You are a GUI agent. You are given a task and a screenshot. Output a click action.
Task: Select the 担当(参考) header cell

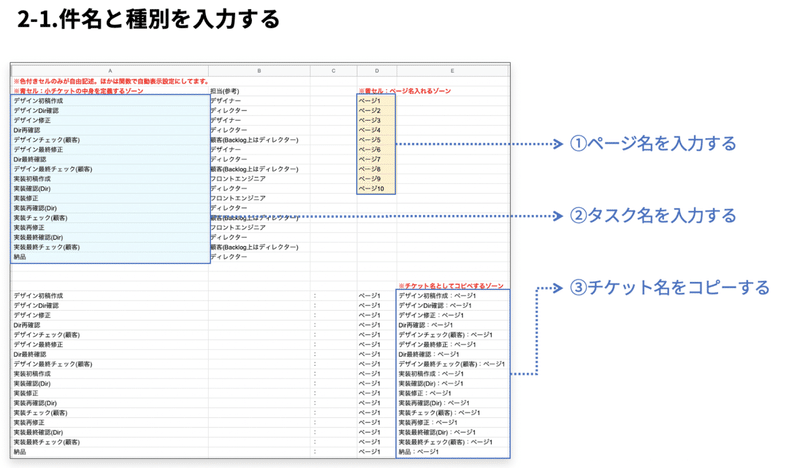pyautogui.click(x=259, y=91)
